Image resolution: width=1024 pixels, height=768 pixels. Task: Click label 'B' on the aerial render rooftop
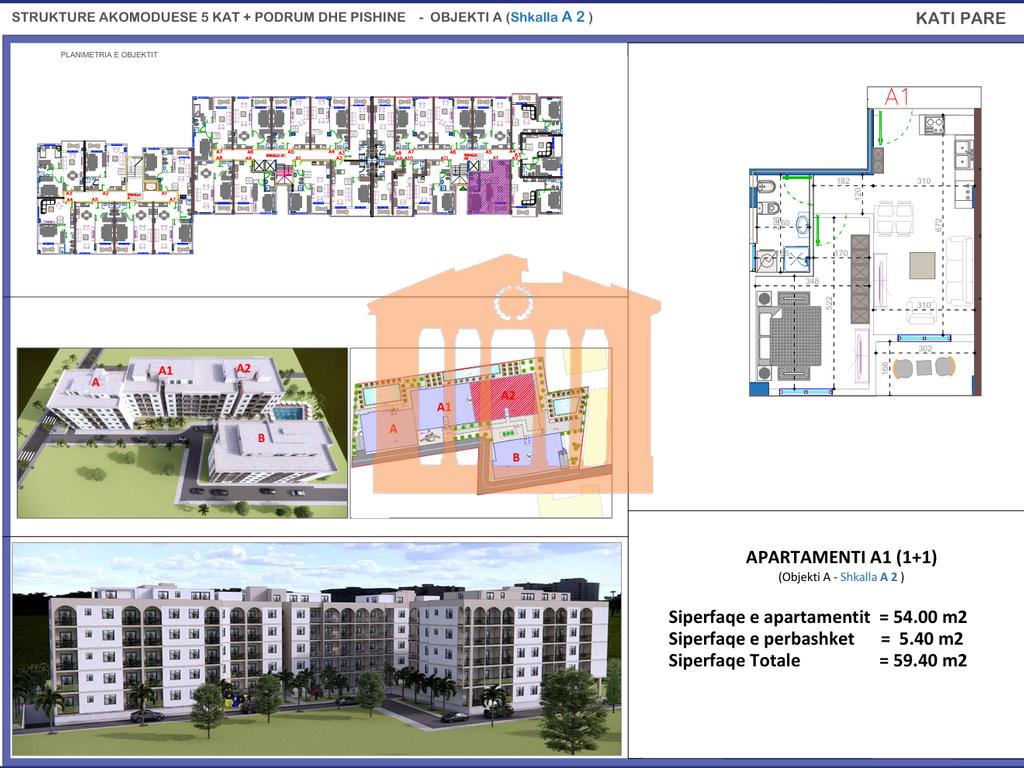click(261, 438)
